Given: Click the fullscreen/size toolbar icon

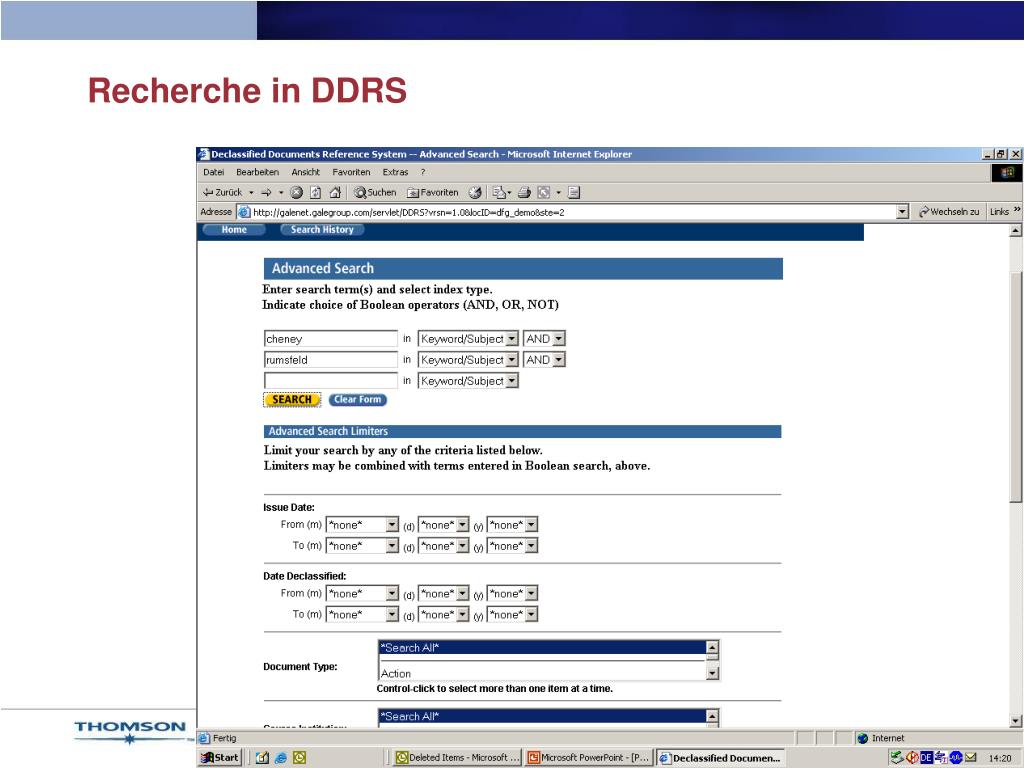Looking at the screenshot, I should click(543, 193).
